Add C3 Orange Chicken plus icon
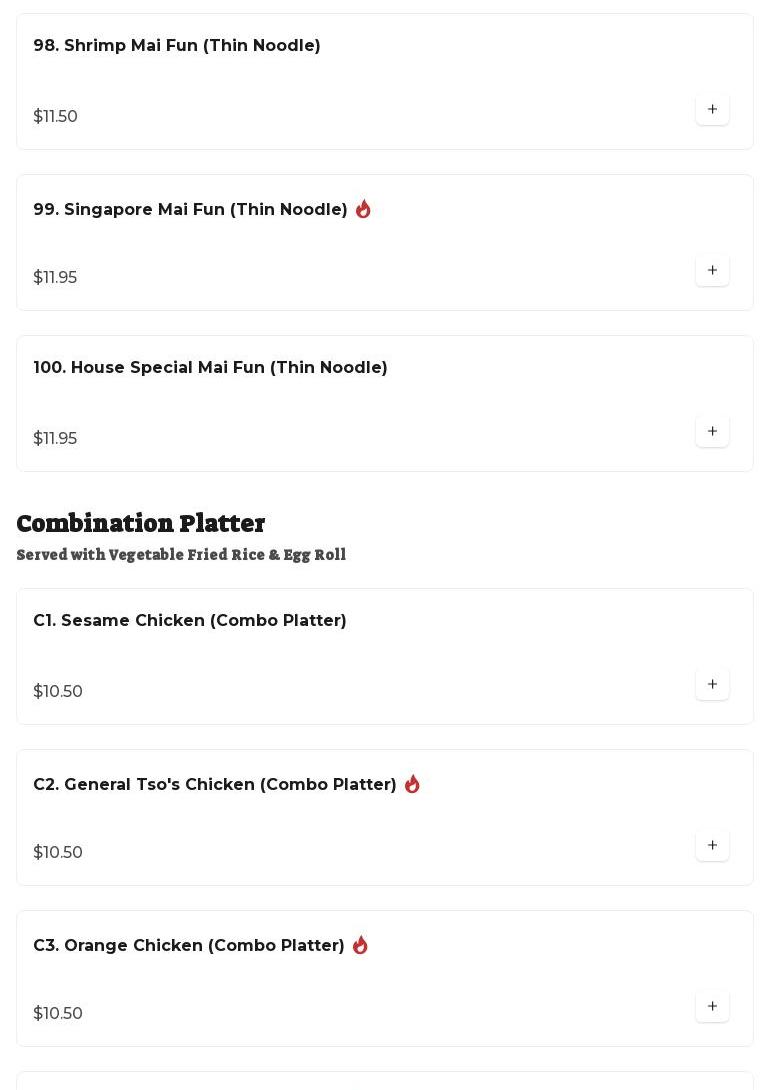Image resolution: width=770 pixels, height=1090 pixels. pyautogui.click(x=712, y=1007)
